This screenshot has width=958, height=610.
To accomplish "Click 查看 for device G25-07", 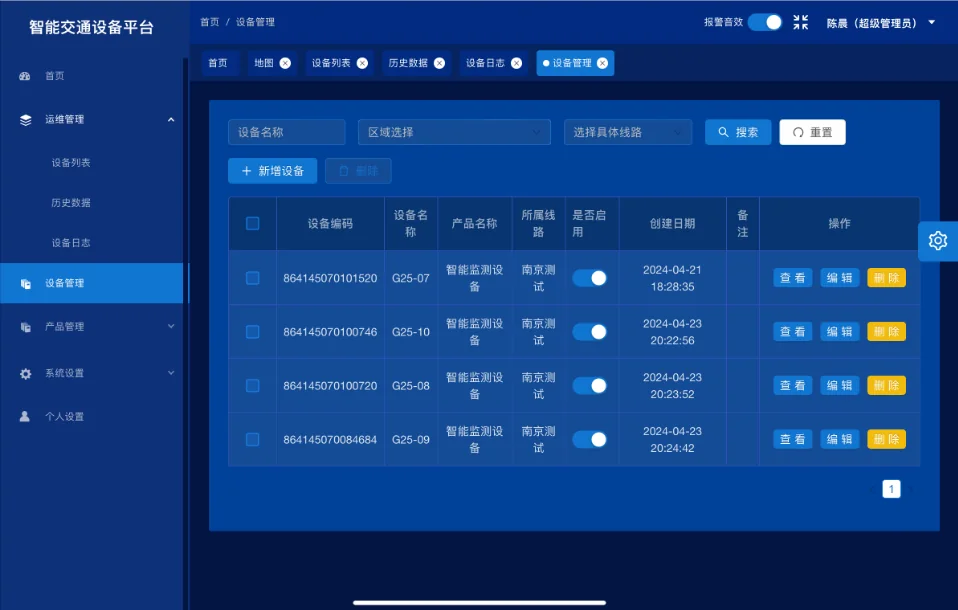I will 792,278.
